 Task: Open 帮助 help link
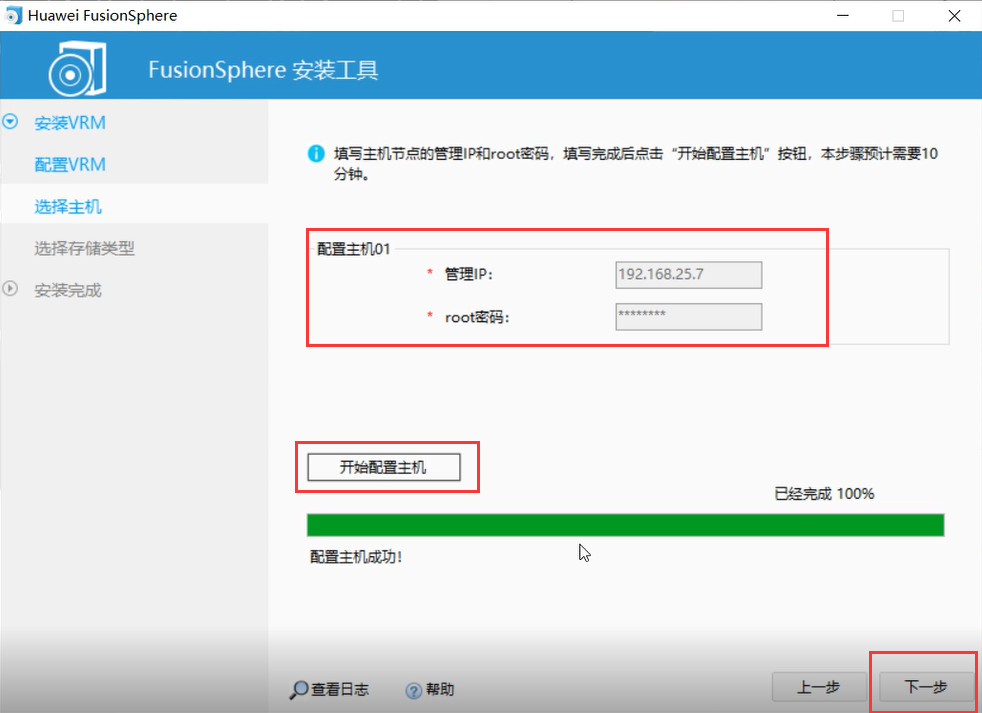tap(440, 690)
